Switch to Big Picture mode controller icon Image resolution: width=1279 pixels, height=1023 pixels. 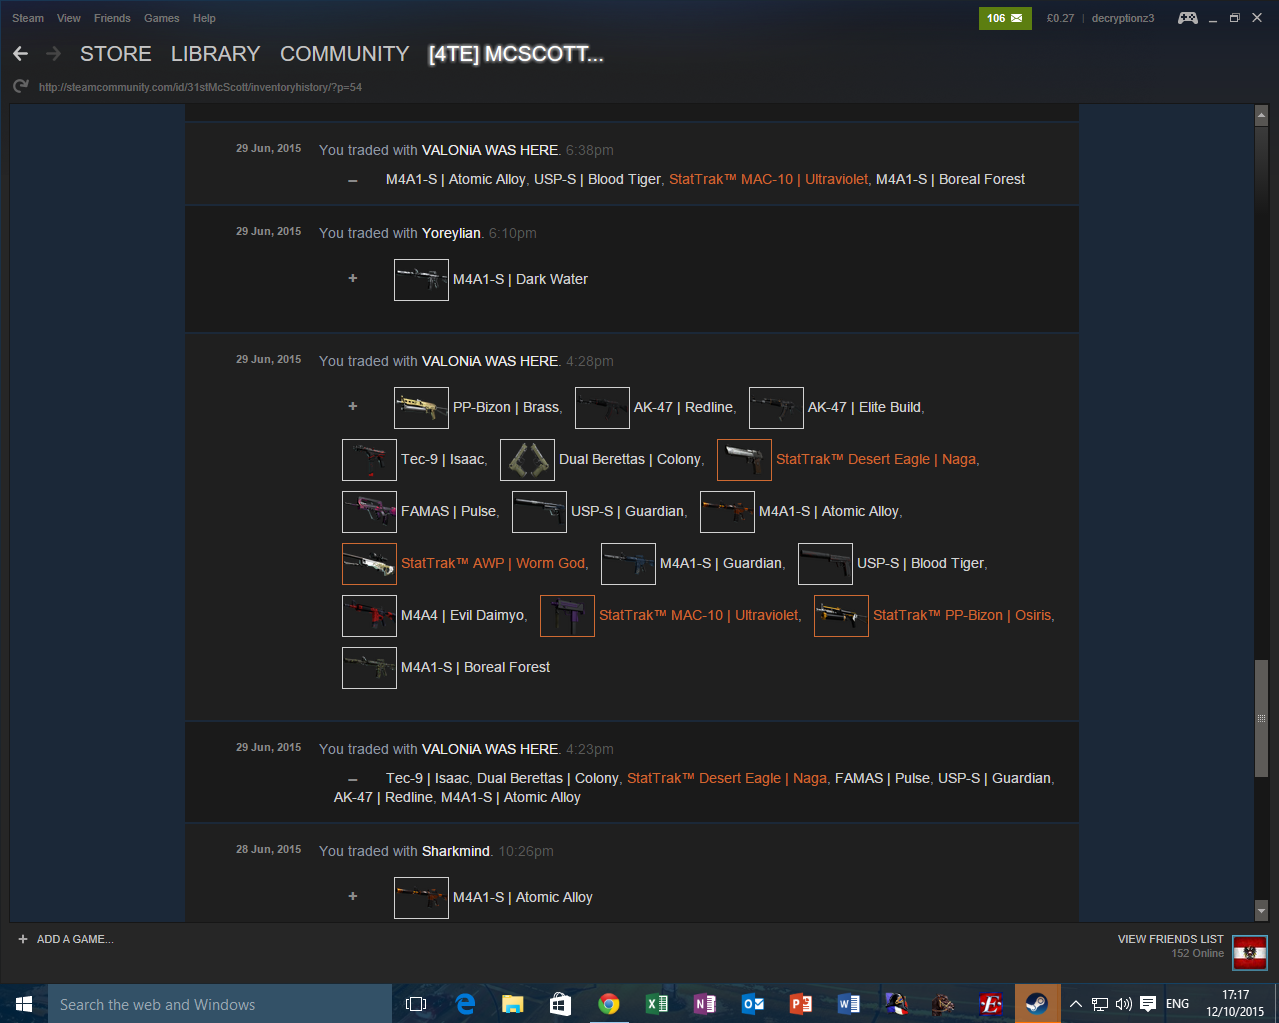[x=1187, y=18]
